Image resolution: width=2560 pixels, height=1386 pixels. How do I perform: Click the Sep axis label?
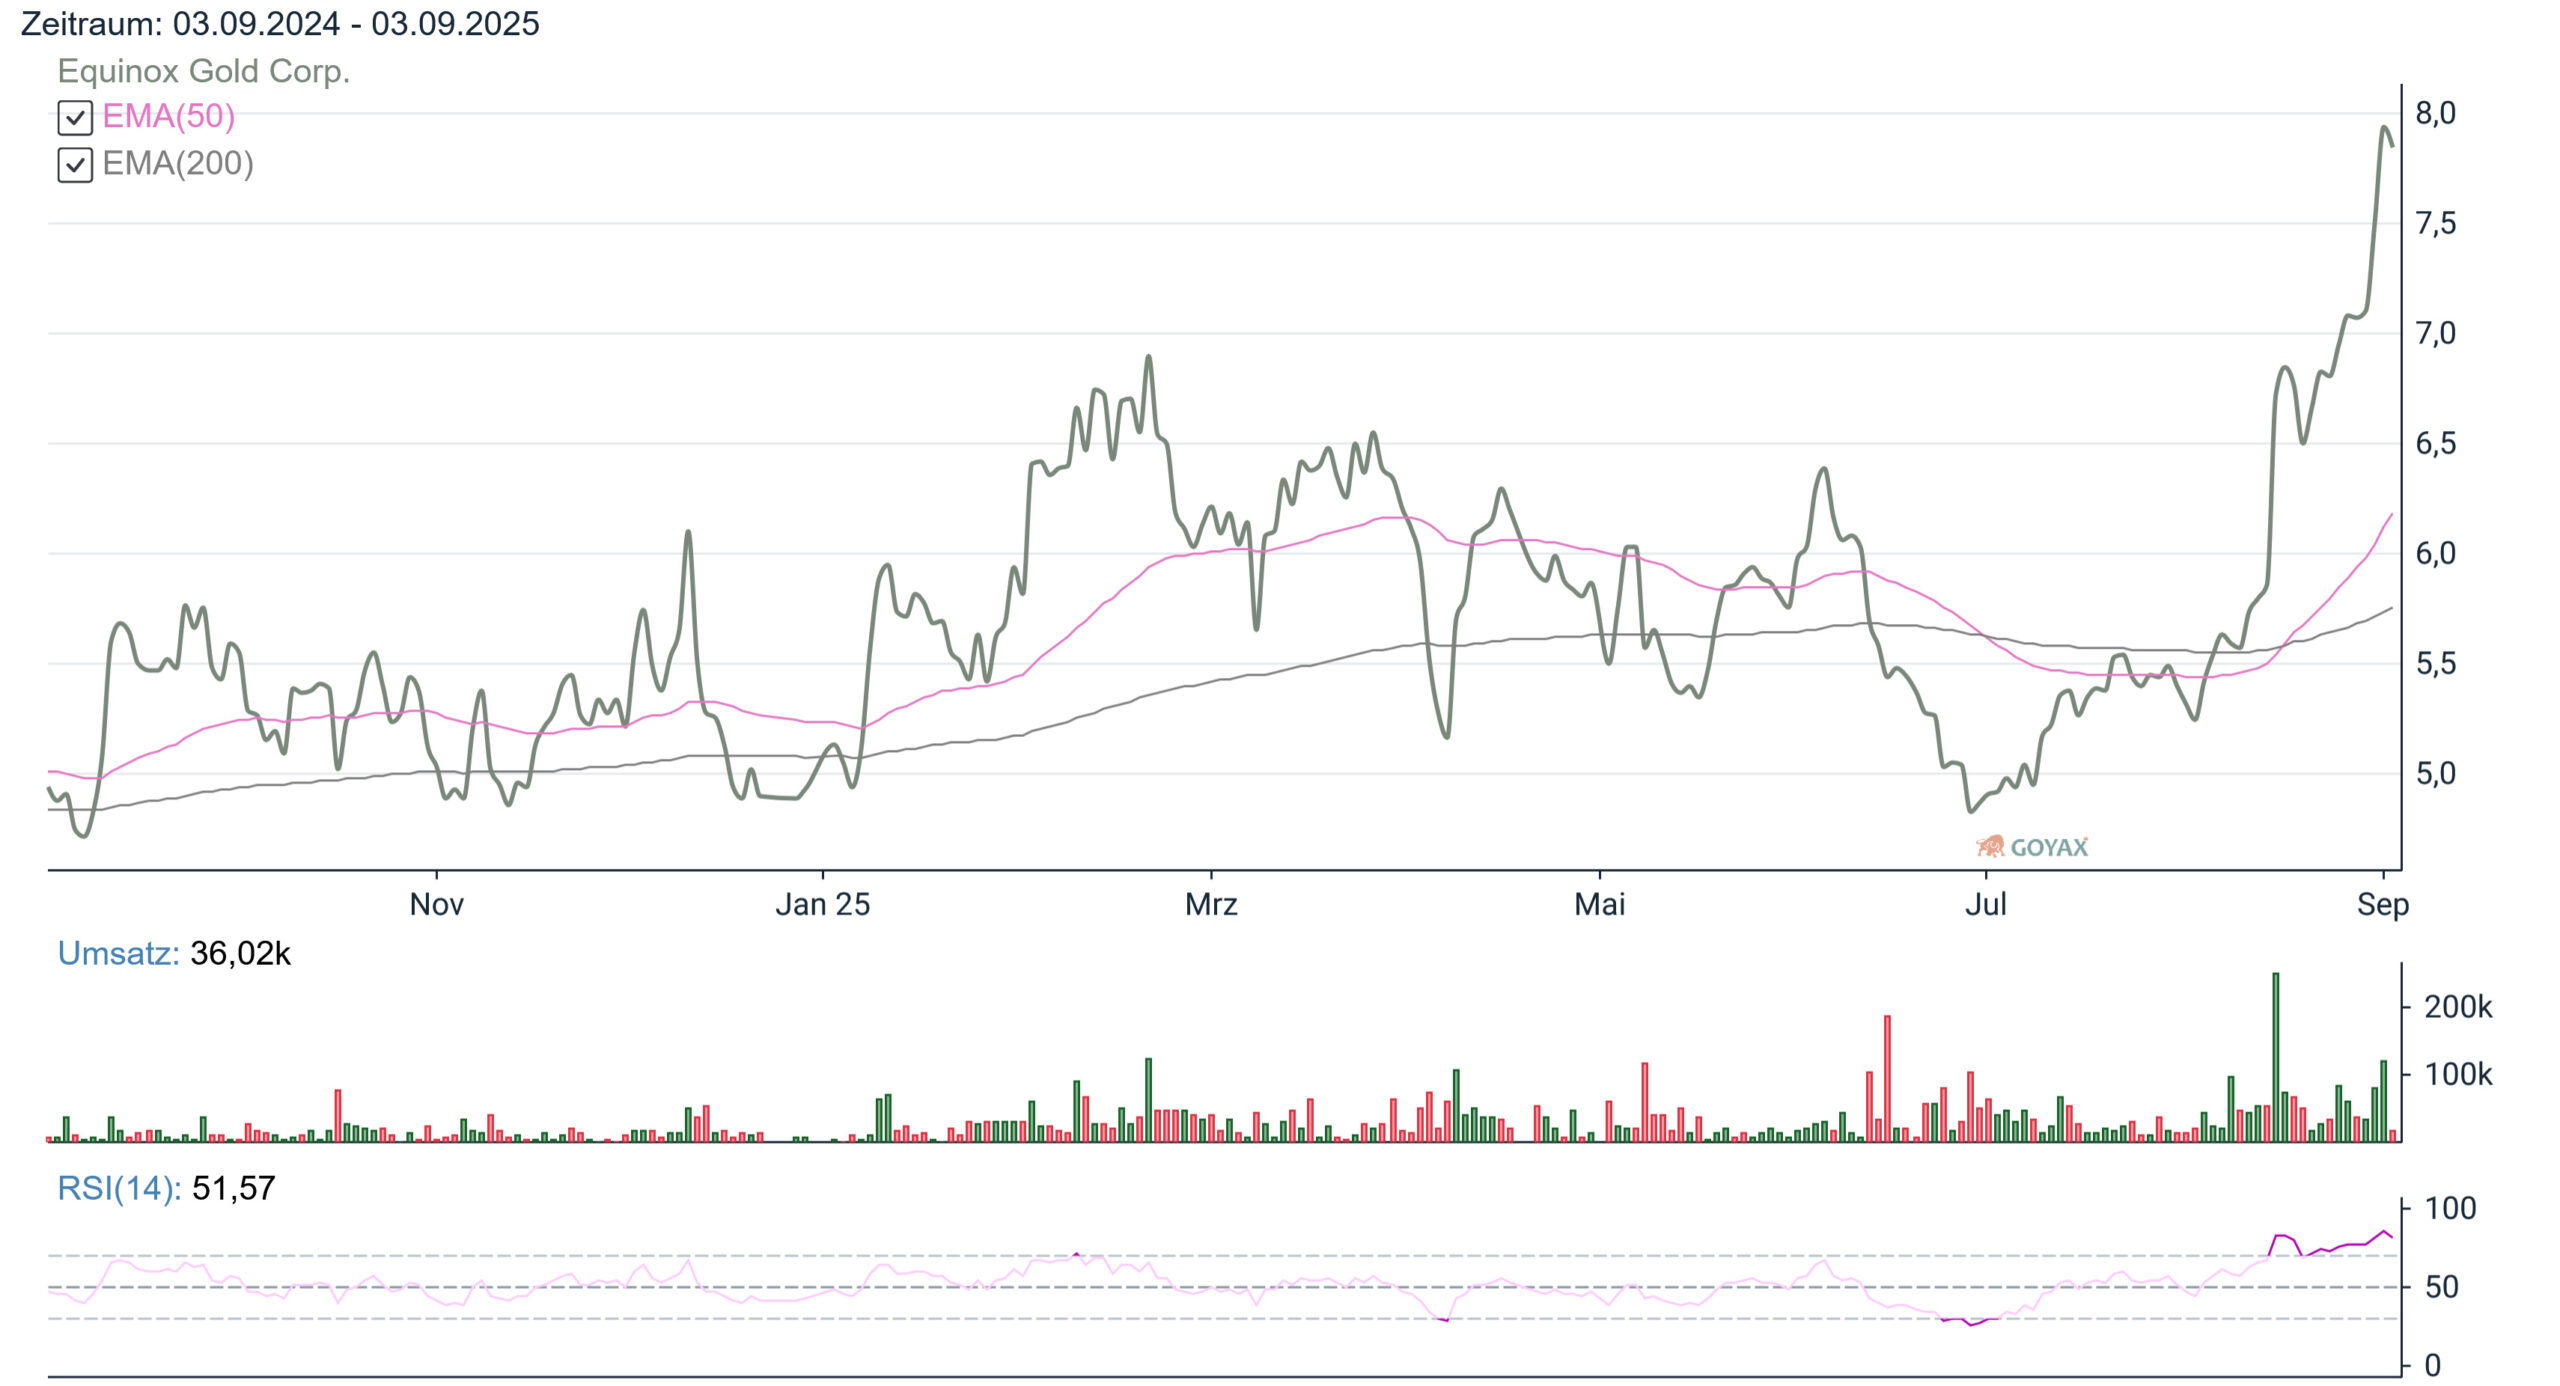(x=2383, y=905)
